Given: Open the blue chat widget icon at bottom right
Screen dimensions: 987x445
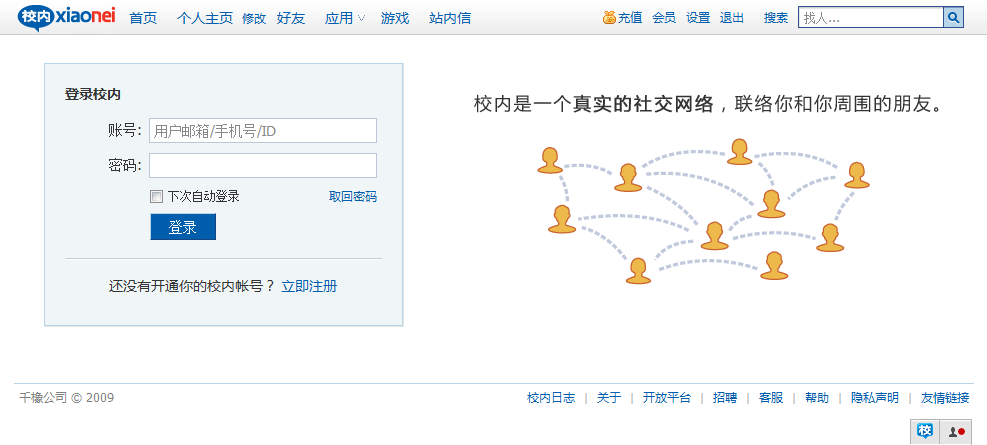Looking at the screenshot, I should pos(925,432).
